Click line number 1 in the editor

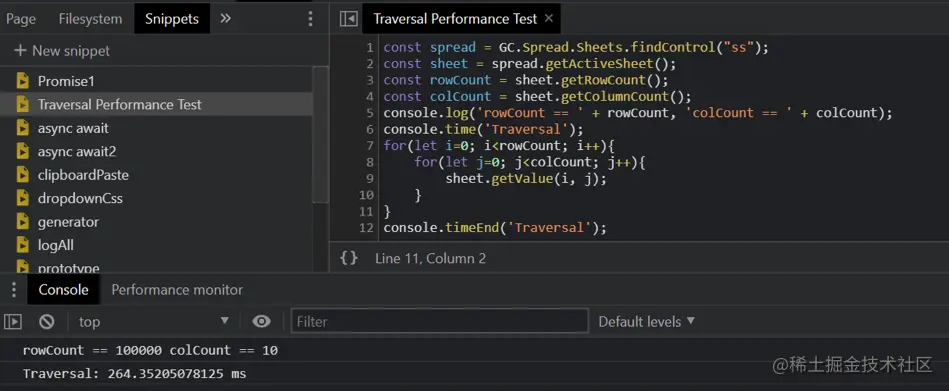pos(370,47)
